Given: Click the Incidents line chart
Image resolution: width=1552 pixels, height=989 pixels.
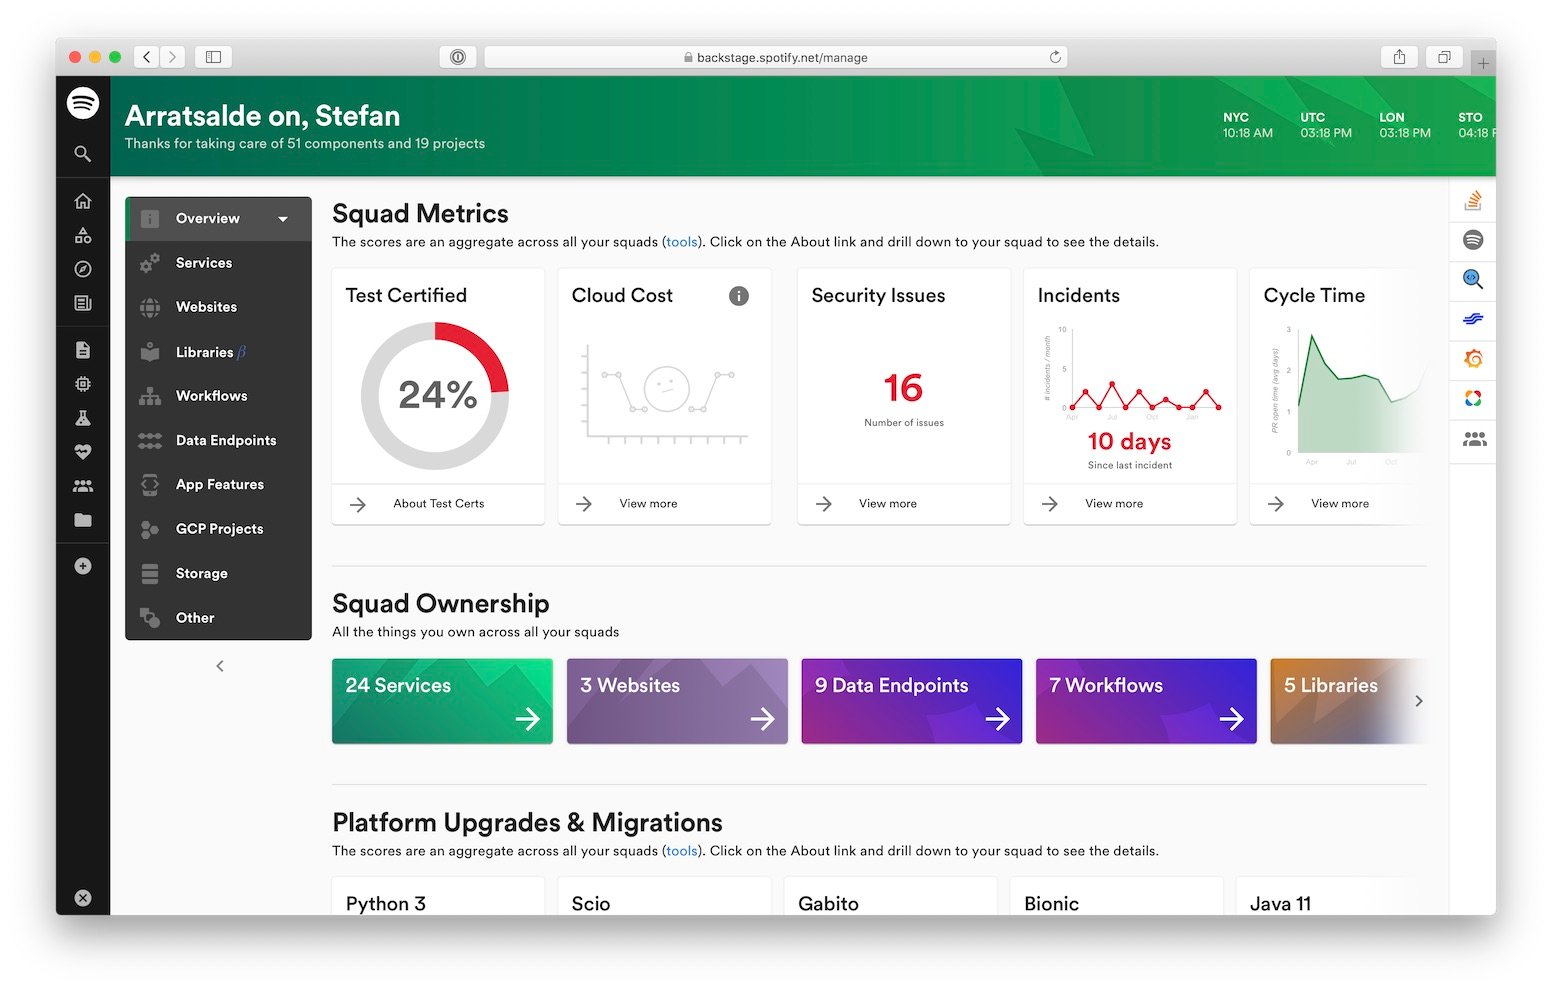Looking at the screenshot, I should (1132, 373).
